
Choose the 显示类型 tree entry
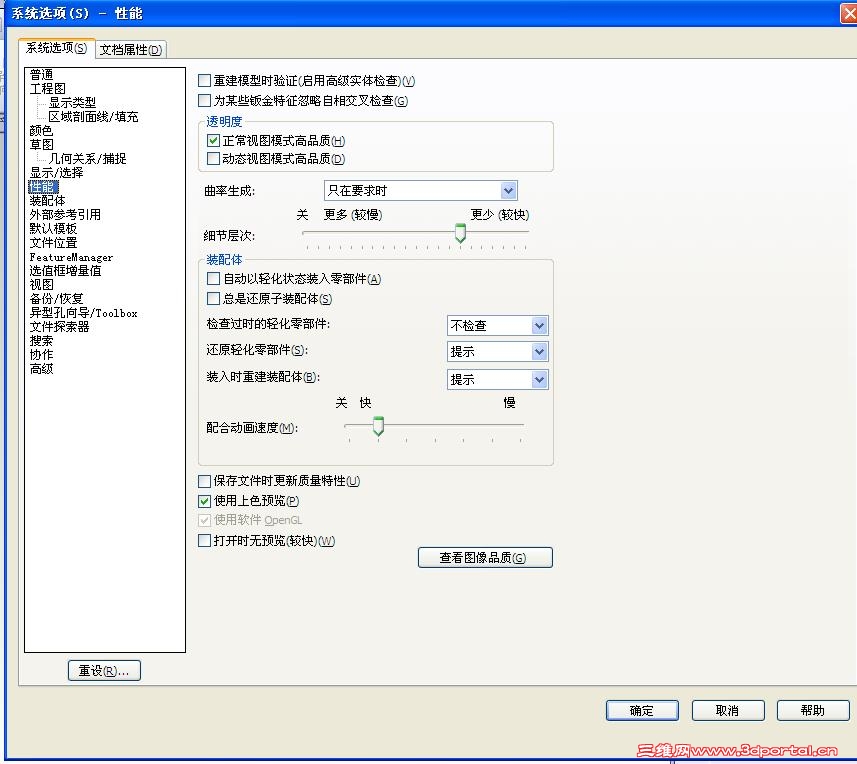(72, 102)
